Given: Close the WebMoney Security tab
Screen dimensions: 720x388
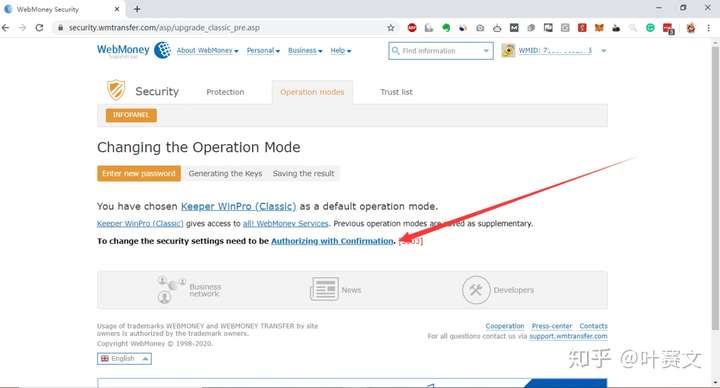Looking at the screenshot, I should tap(117, 9).
